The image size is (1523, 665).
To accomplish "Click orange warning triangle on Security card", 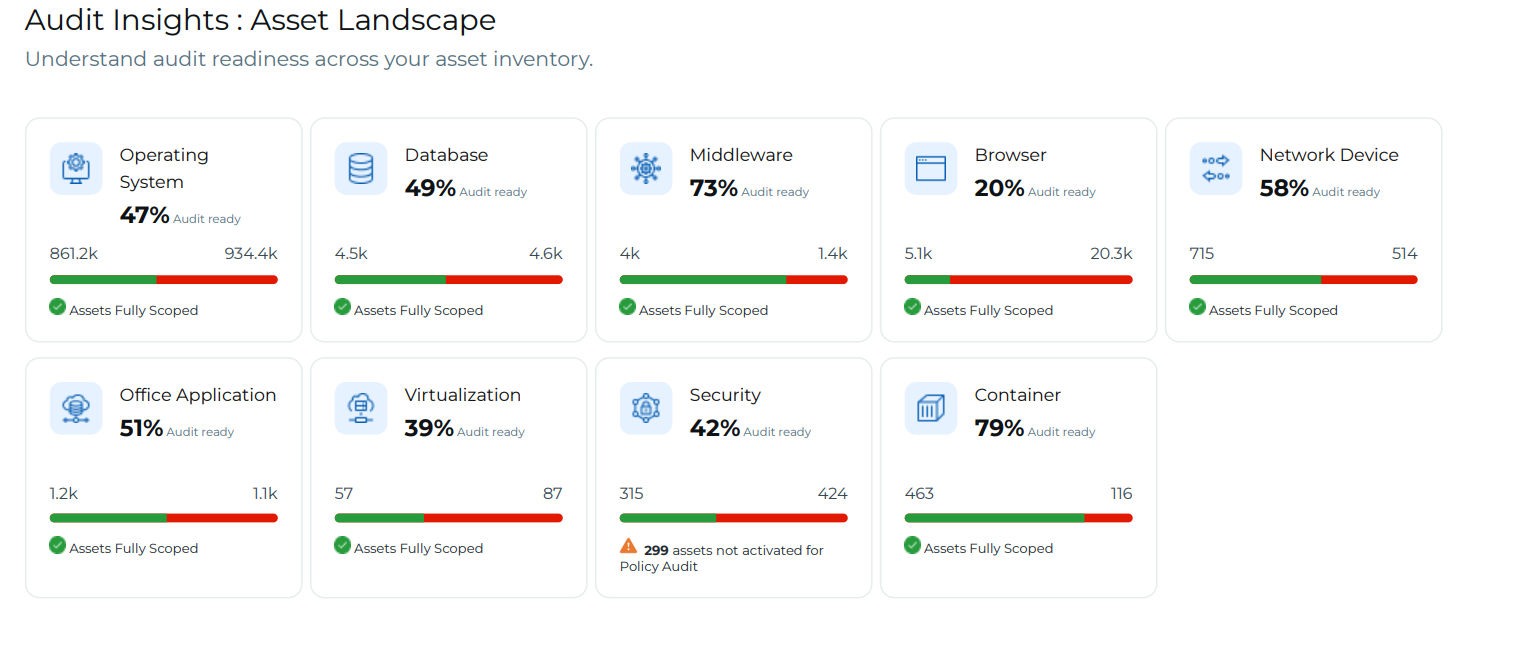I will 628,546.
